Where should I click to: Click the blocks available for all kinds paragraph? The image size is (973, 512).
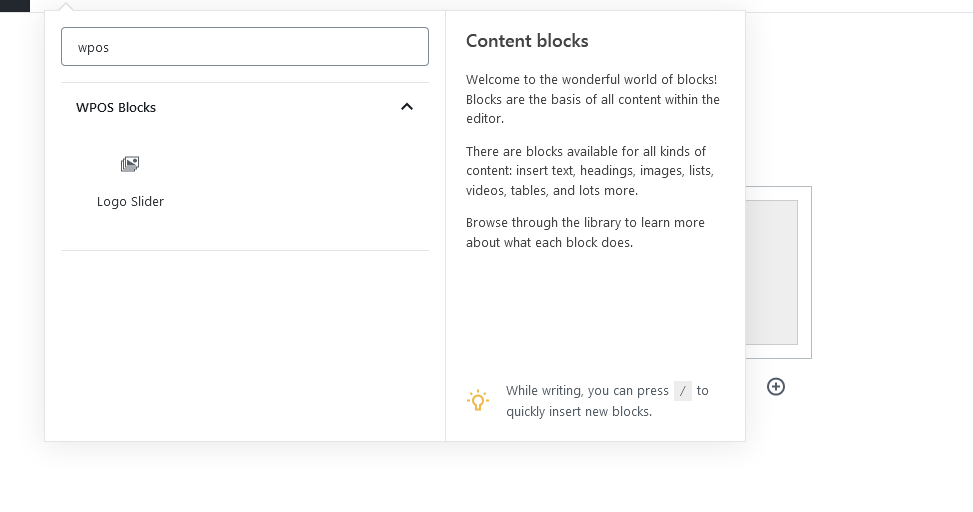(x=590, y=171)
